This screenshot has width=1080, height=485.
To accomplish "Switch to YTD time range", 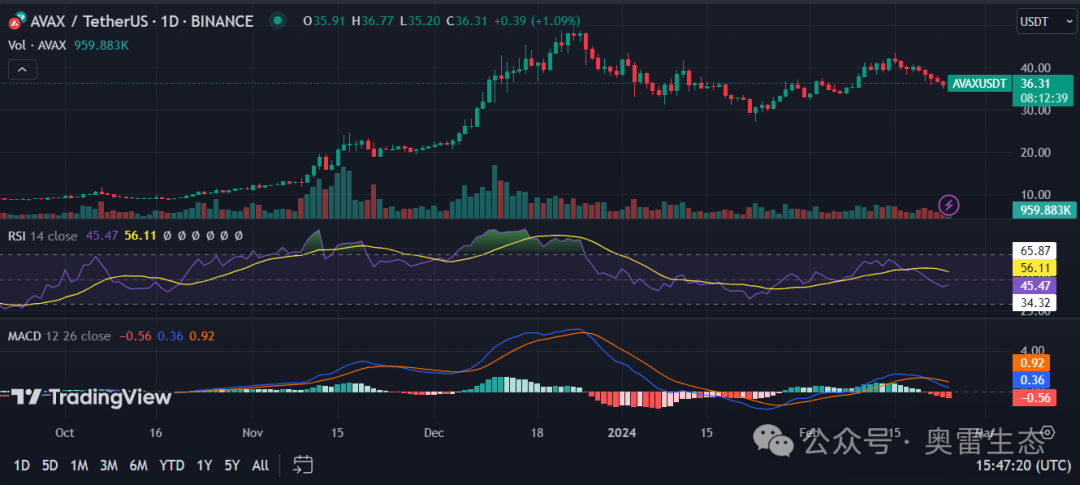I will 172,465.
